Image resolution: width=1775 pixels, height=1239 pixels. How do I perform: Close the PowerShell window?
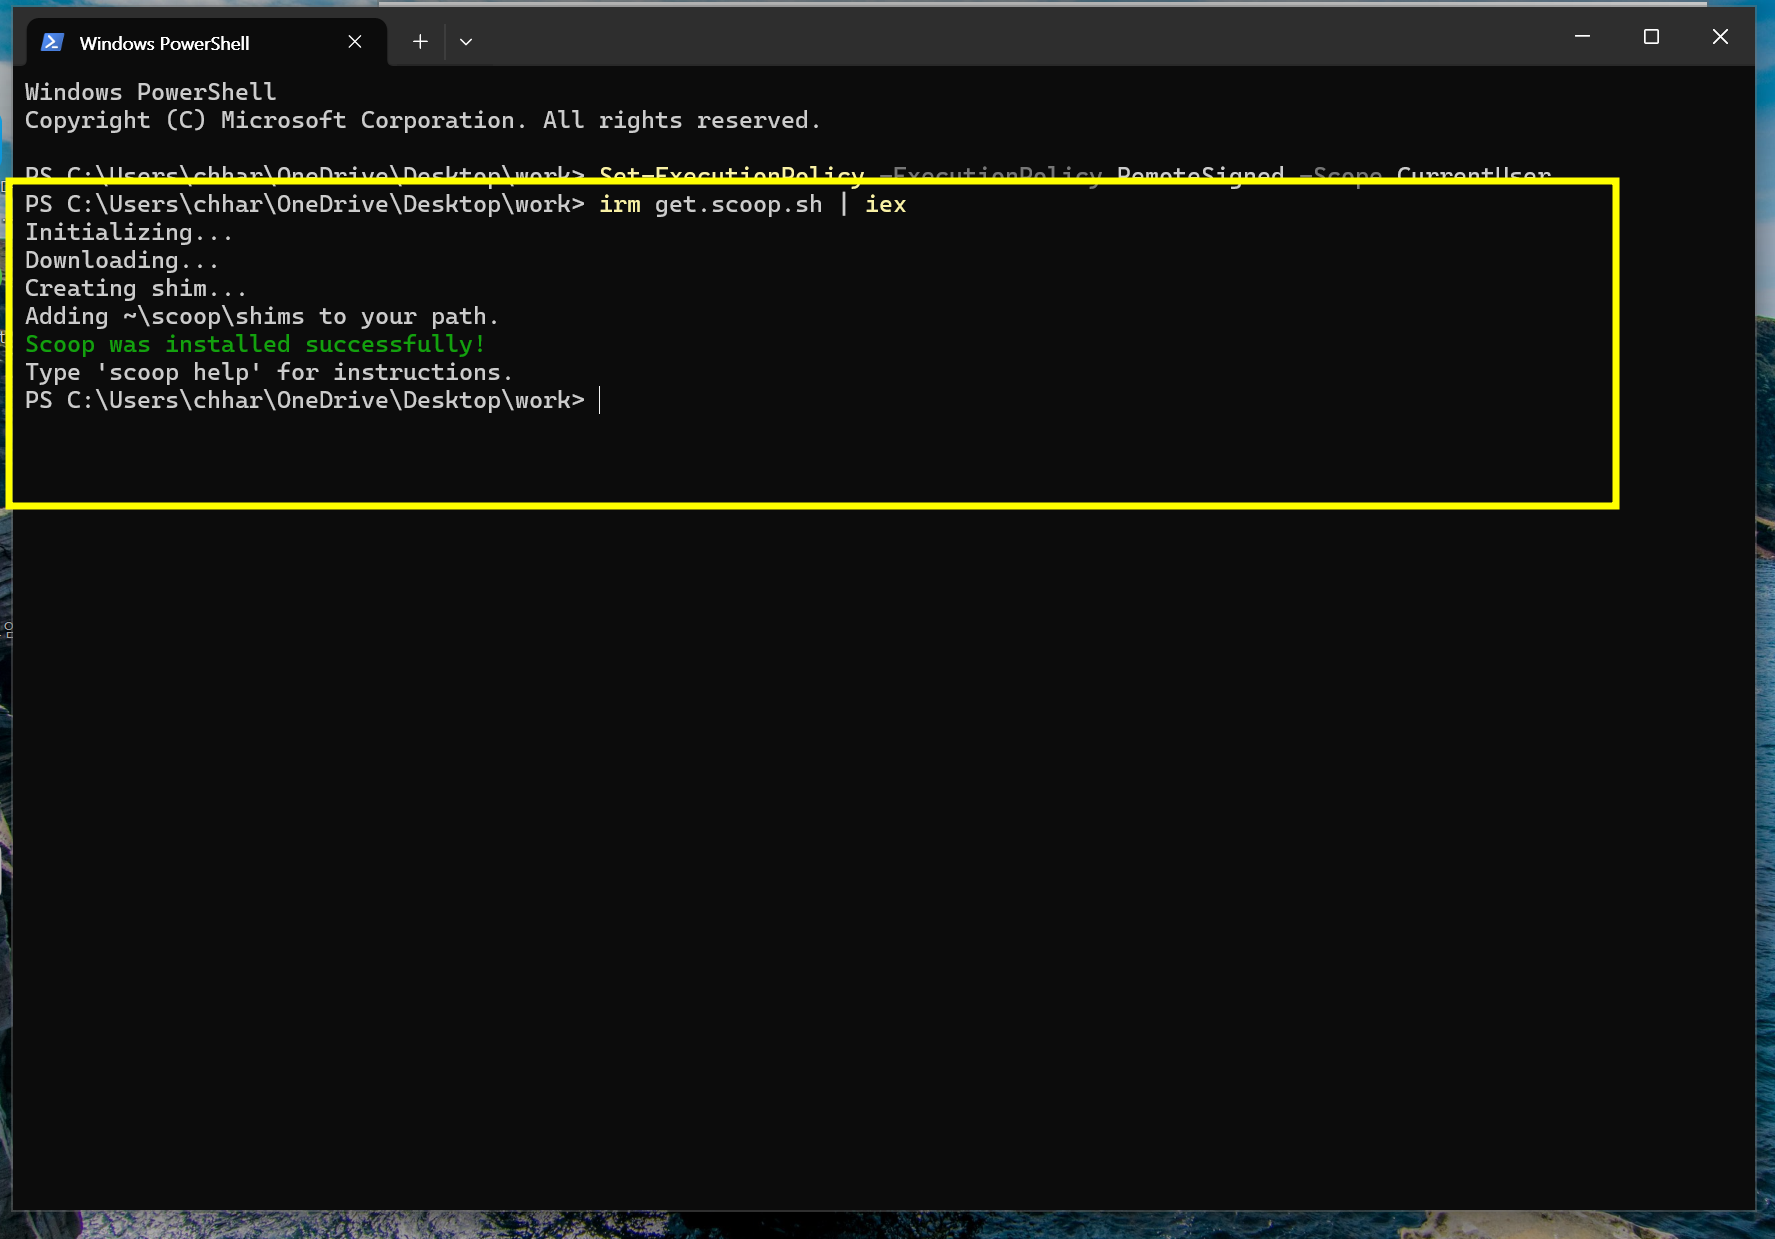coord(1720,37)
